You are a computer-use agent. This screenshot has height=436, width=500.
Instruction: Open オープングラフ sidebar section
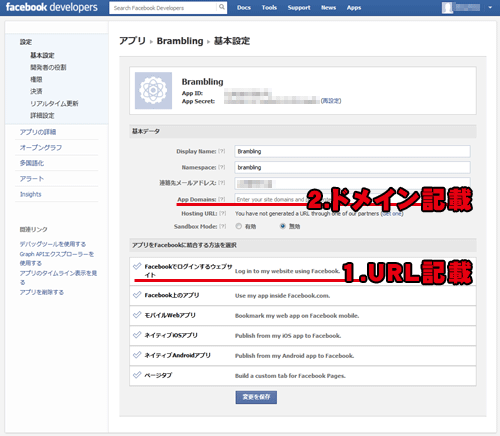(41, 147)
